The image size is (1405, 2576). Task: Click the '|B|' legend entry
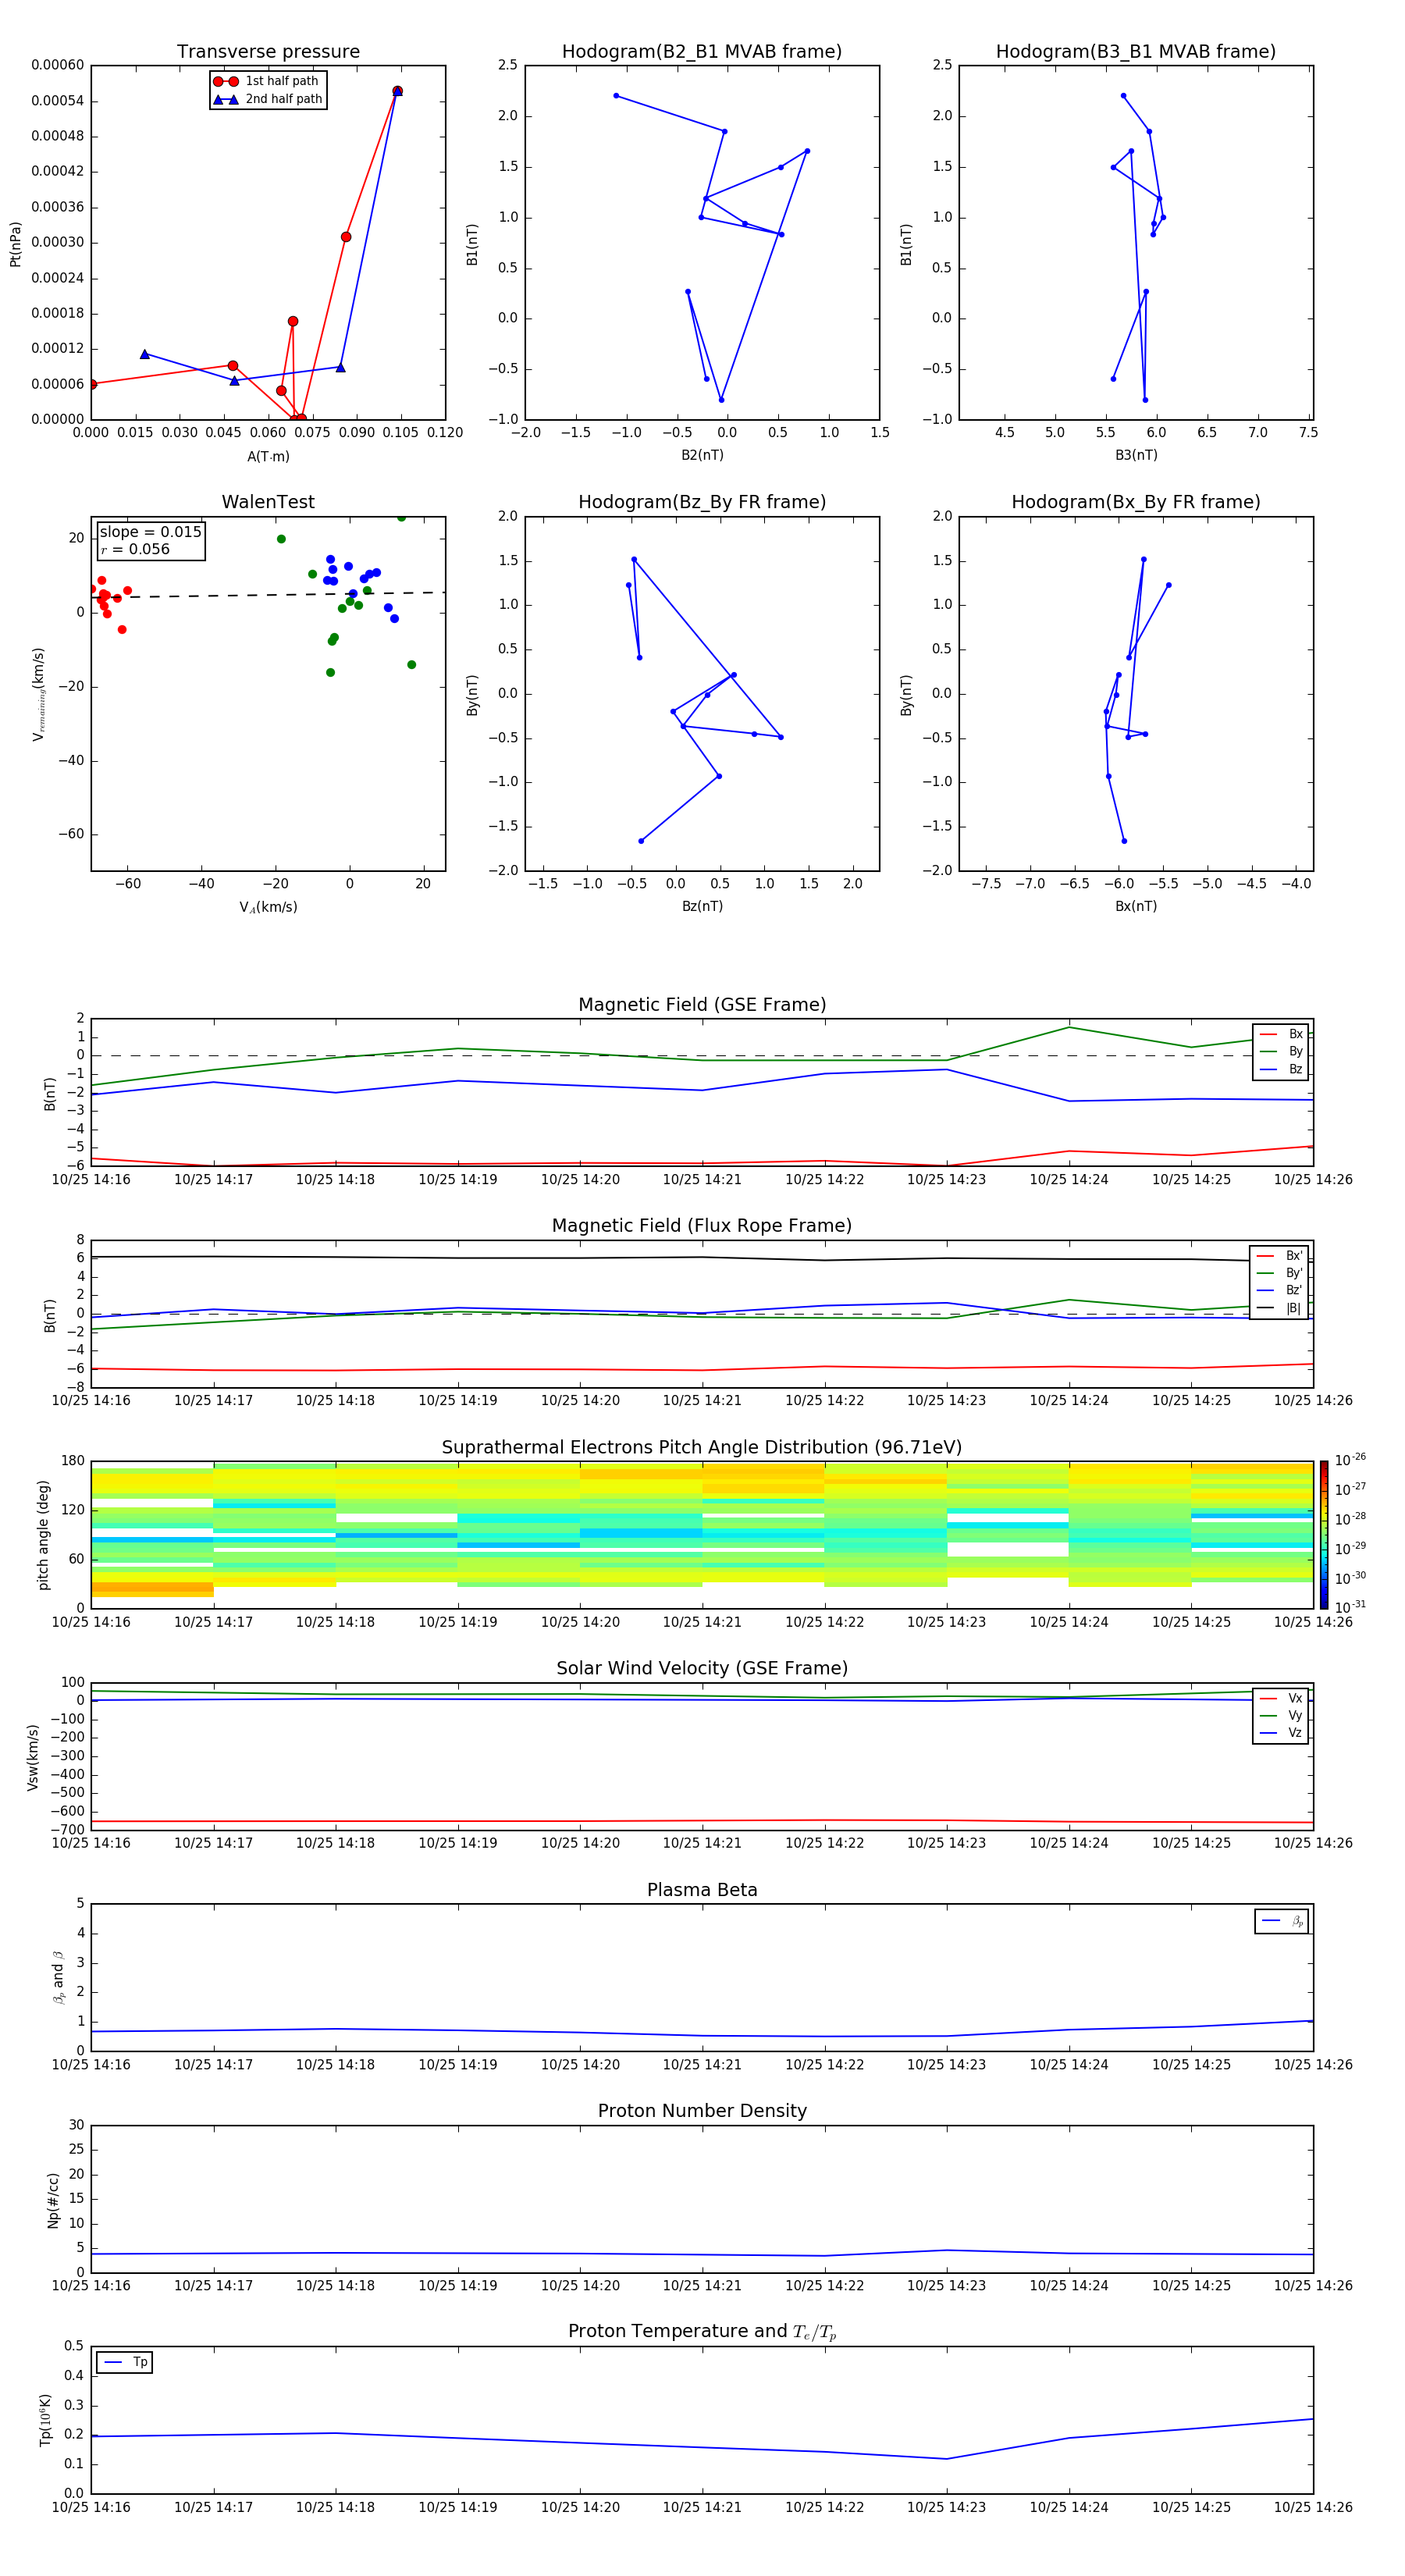tap(1280, 1308)
